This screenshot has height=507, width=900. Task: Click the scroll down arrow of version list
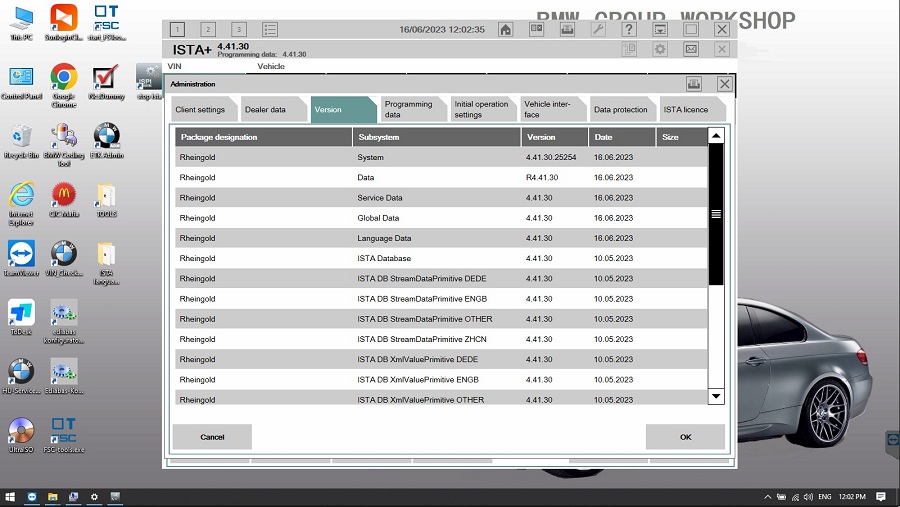click(x=716, y=396)
